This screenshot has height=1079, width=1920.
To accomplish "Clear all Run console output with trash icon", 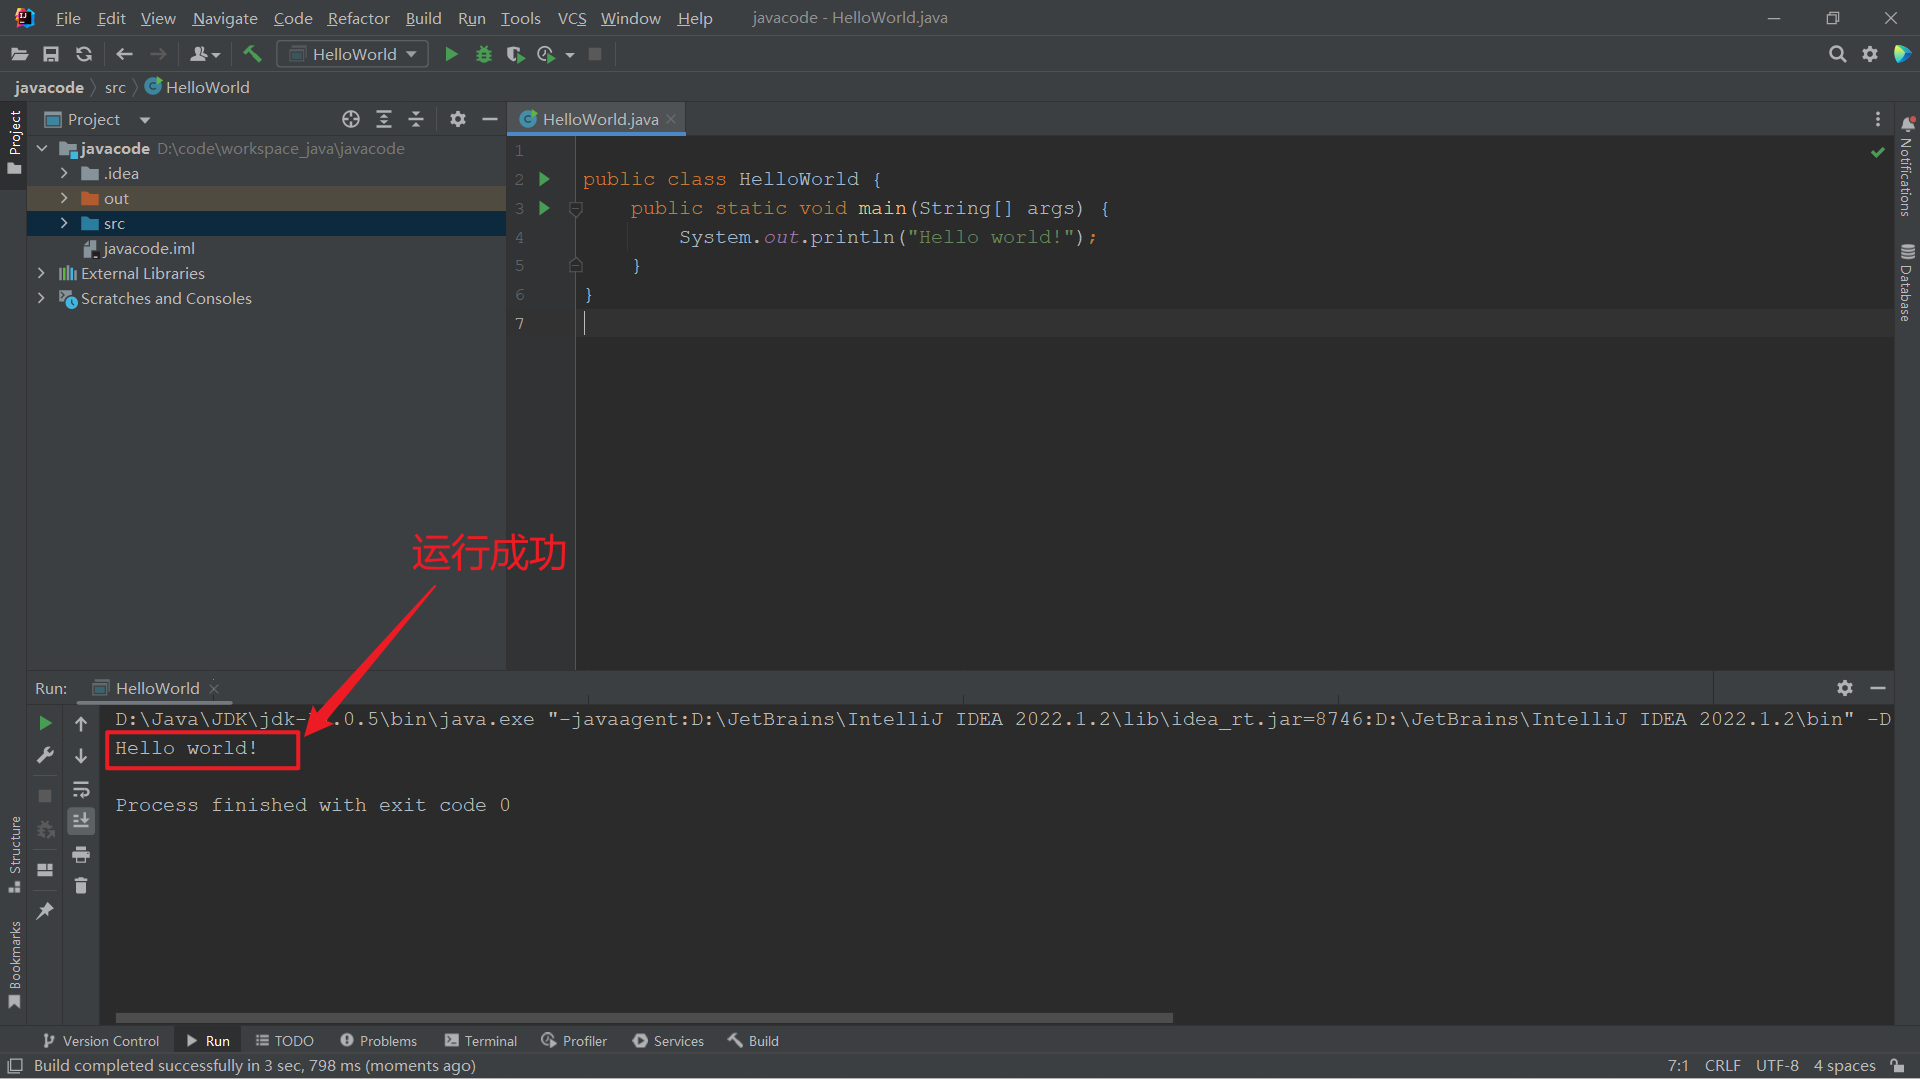I will (x=81, y=886).
